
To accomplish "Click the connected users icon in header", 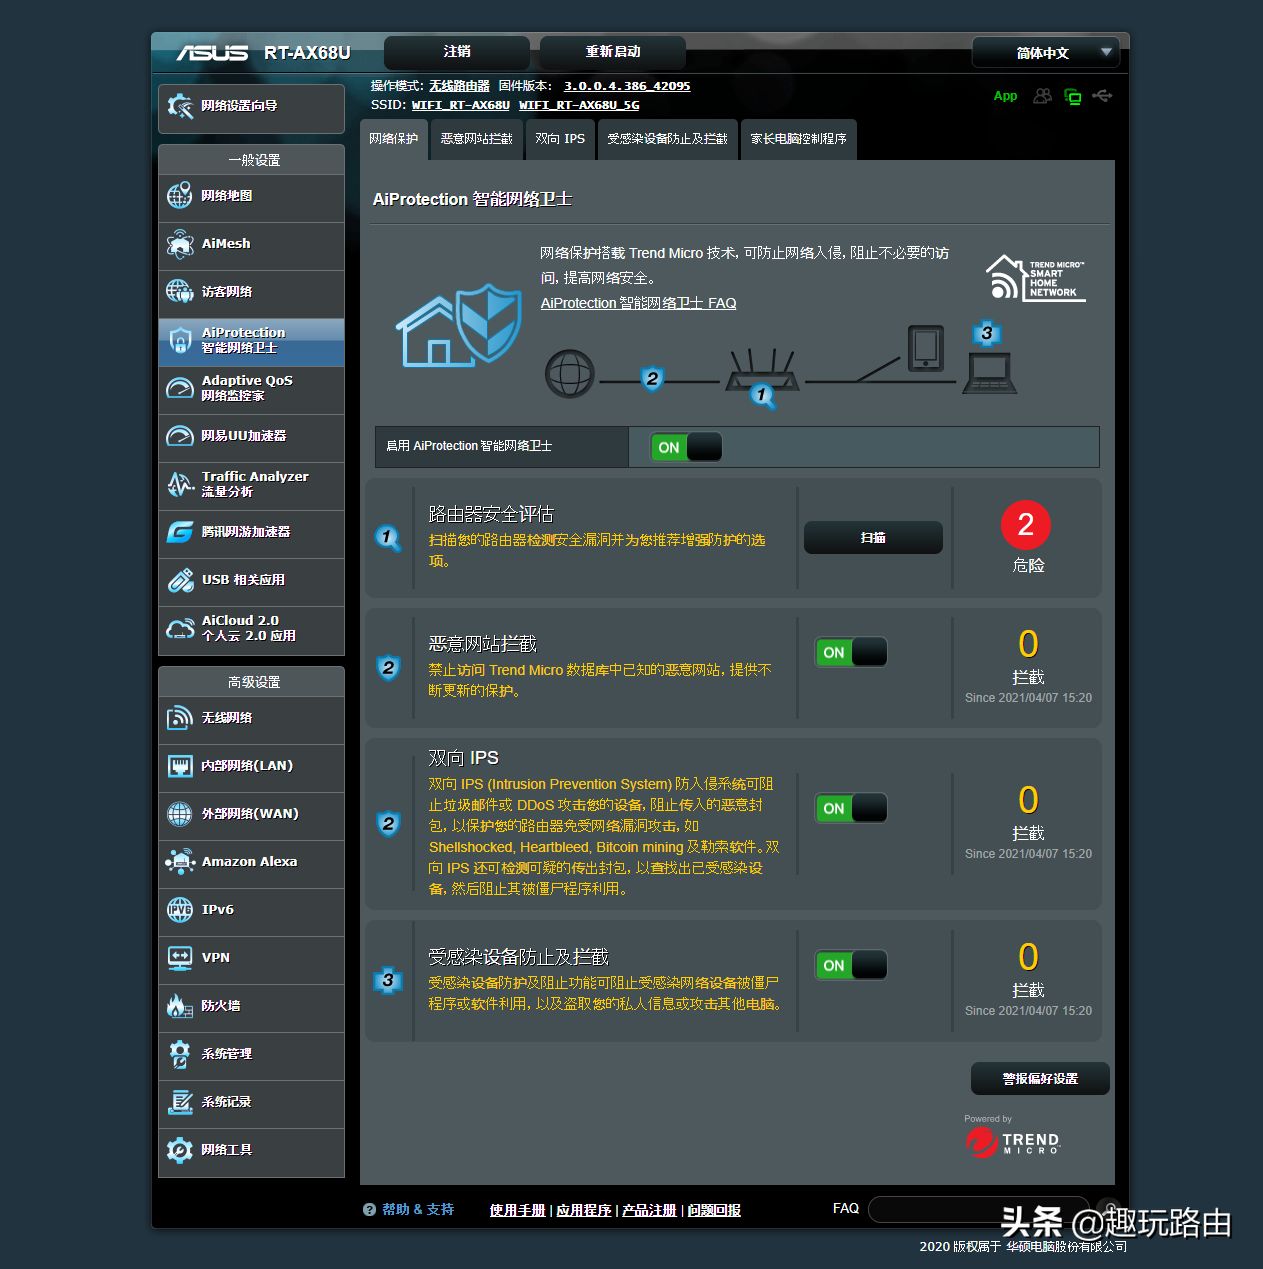I will click(1042, 96).
